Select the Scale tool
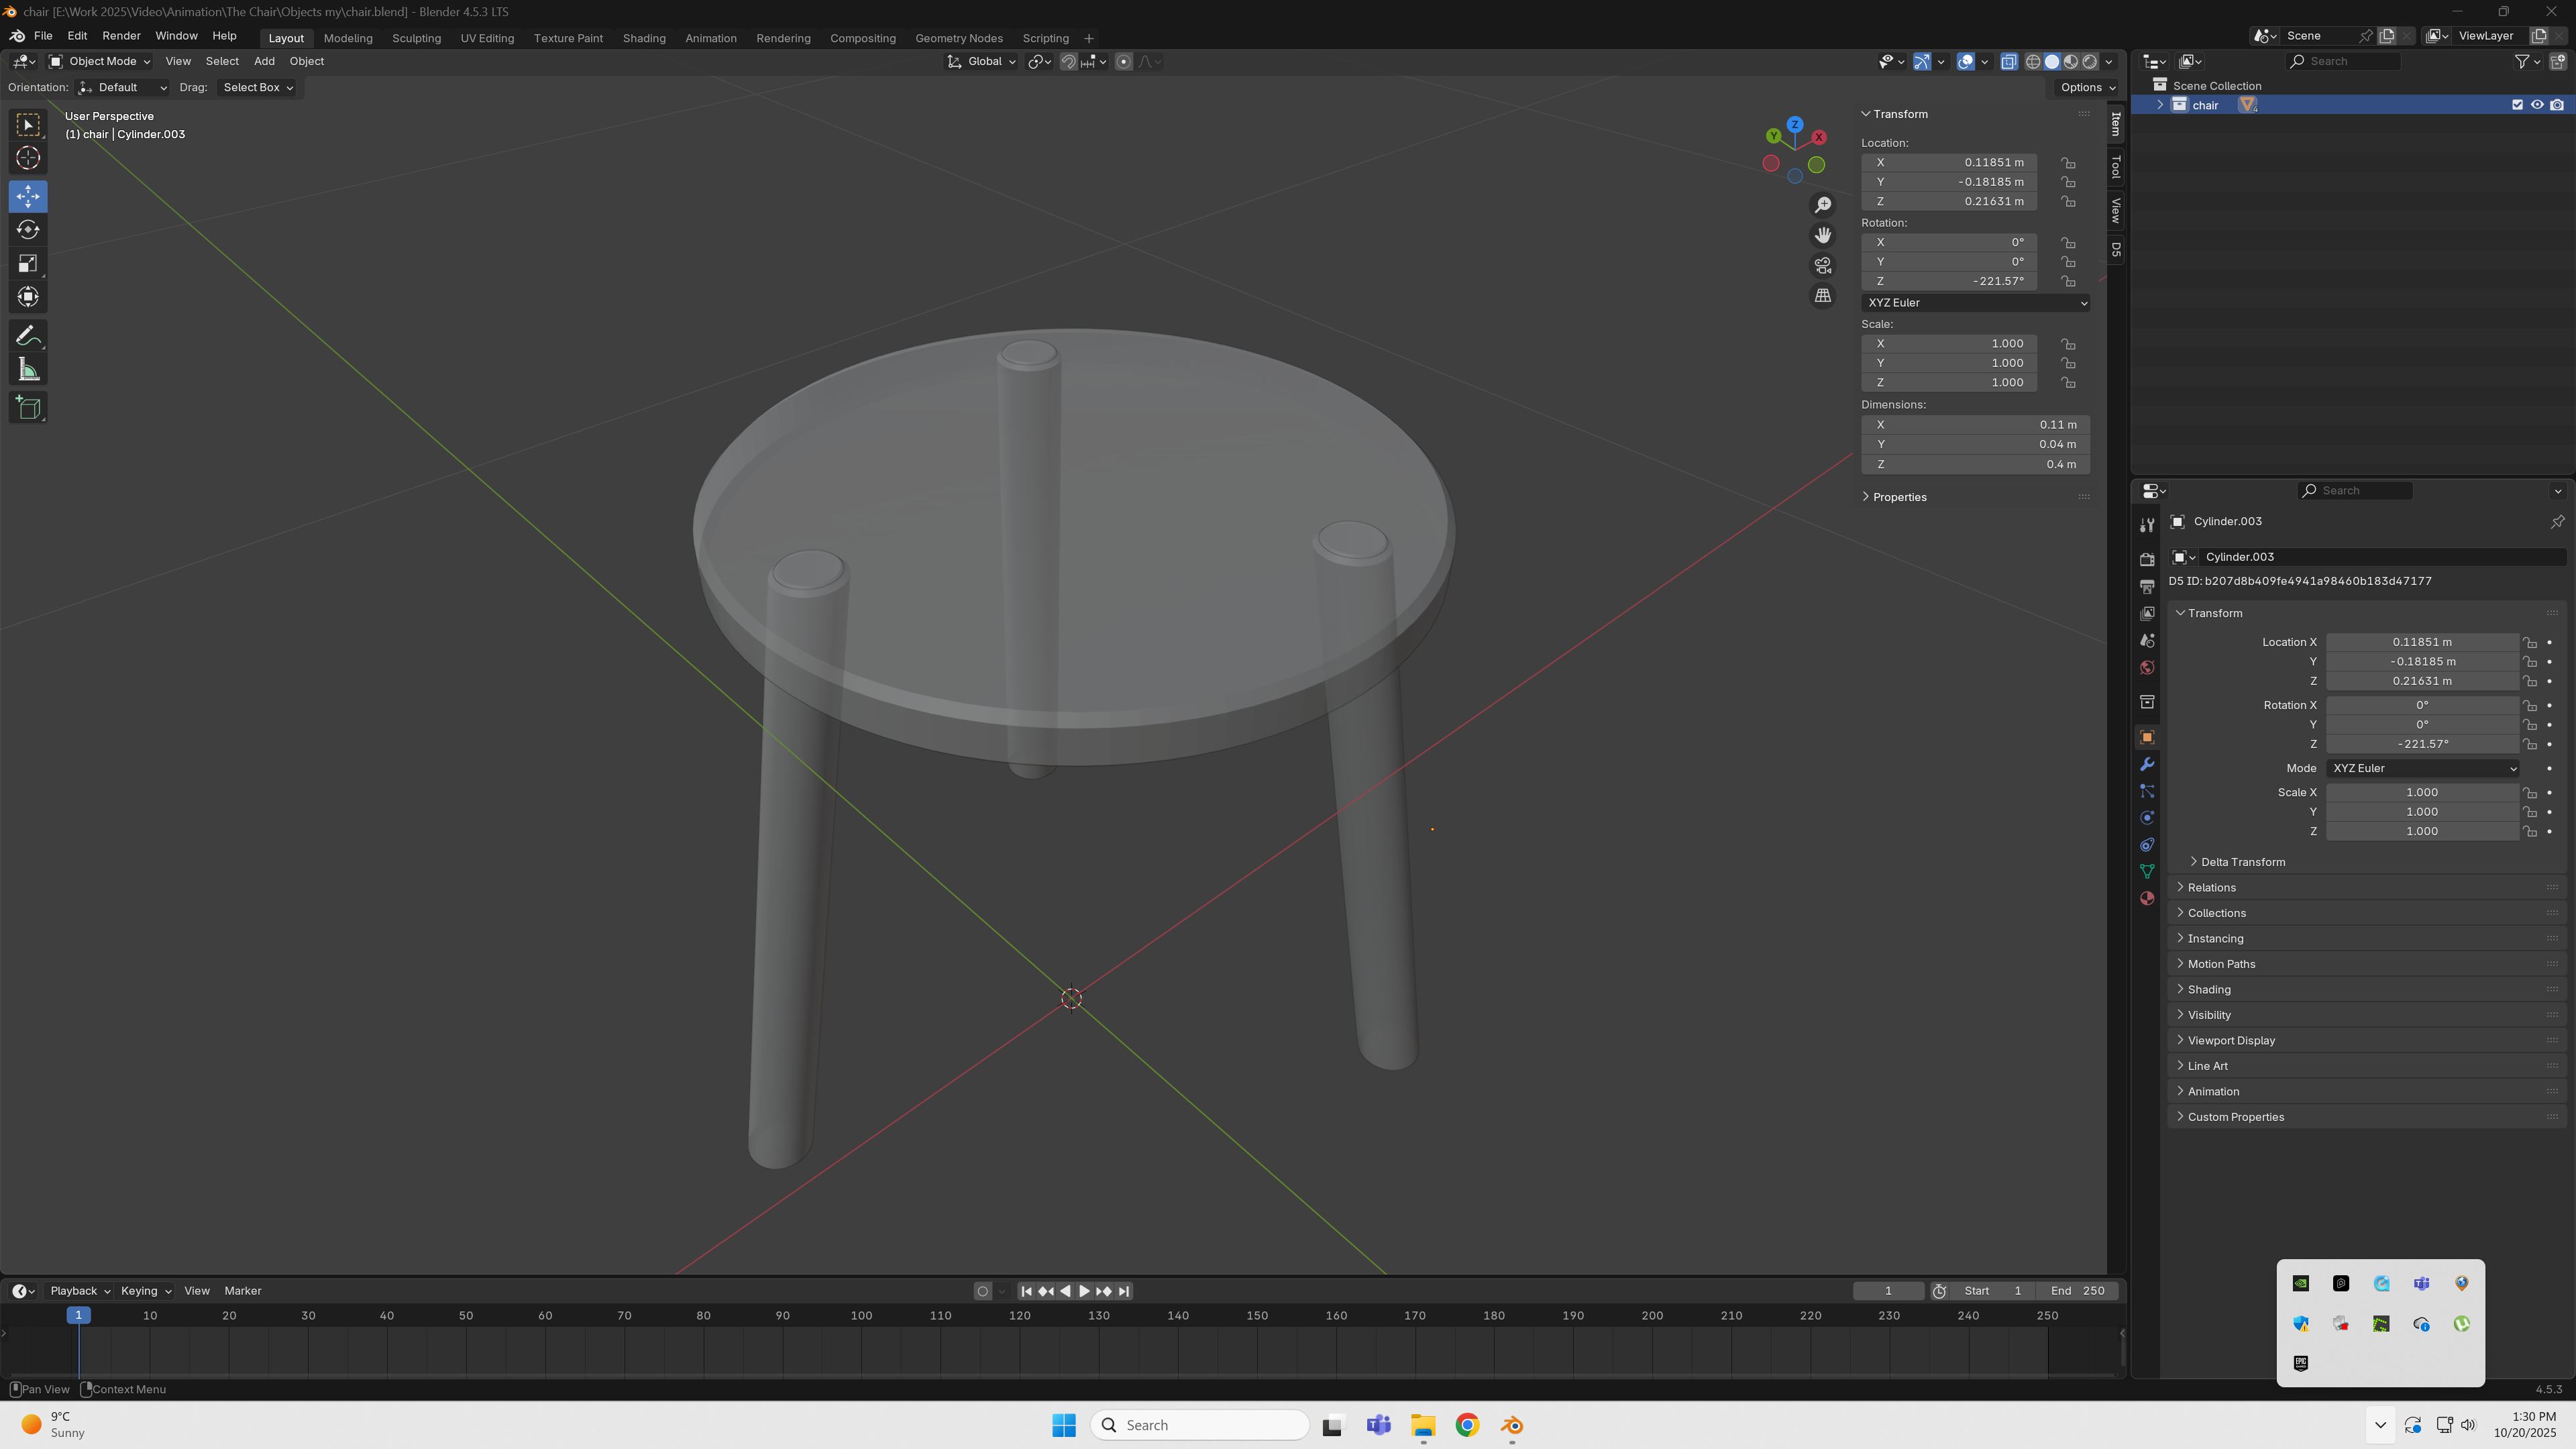2576x1449 pixels. [x=28, y=264]
